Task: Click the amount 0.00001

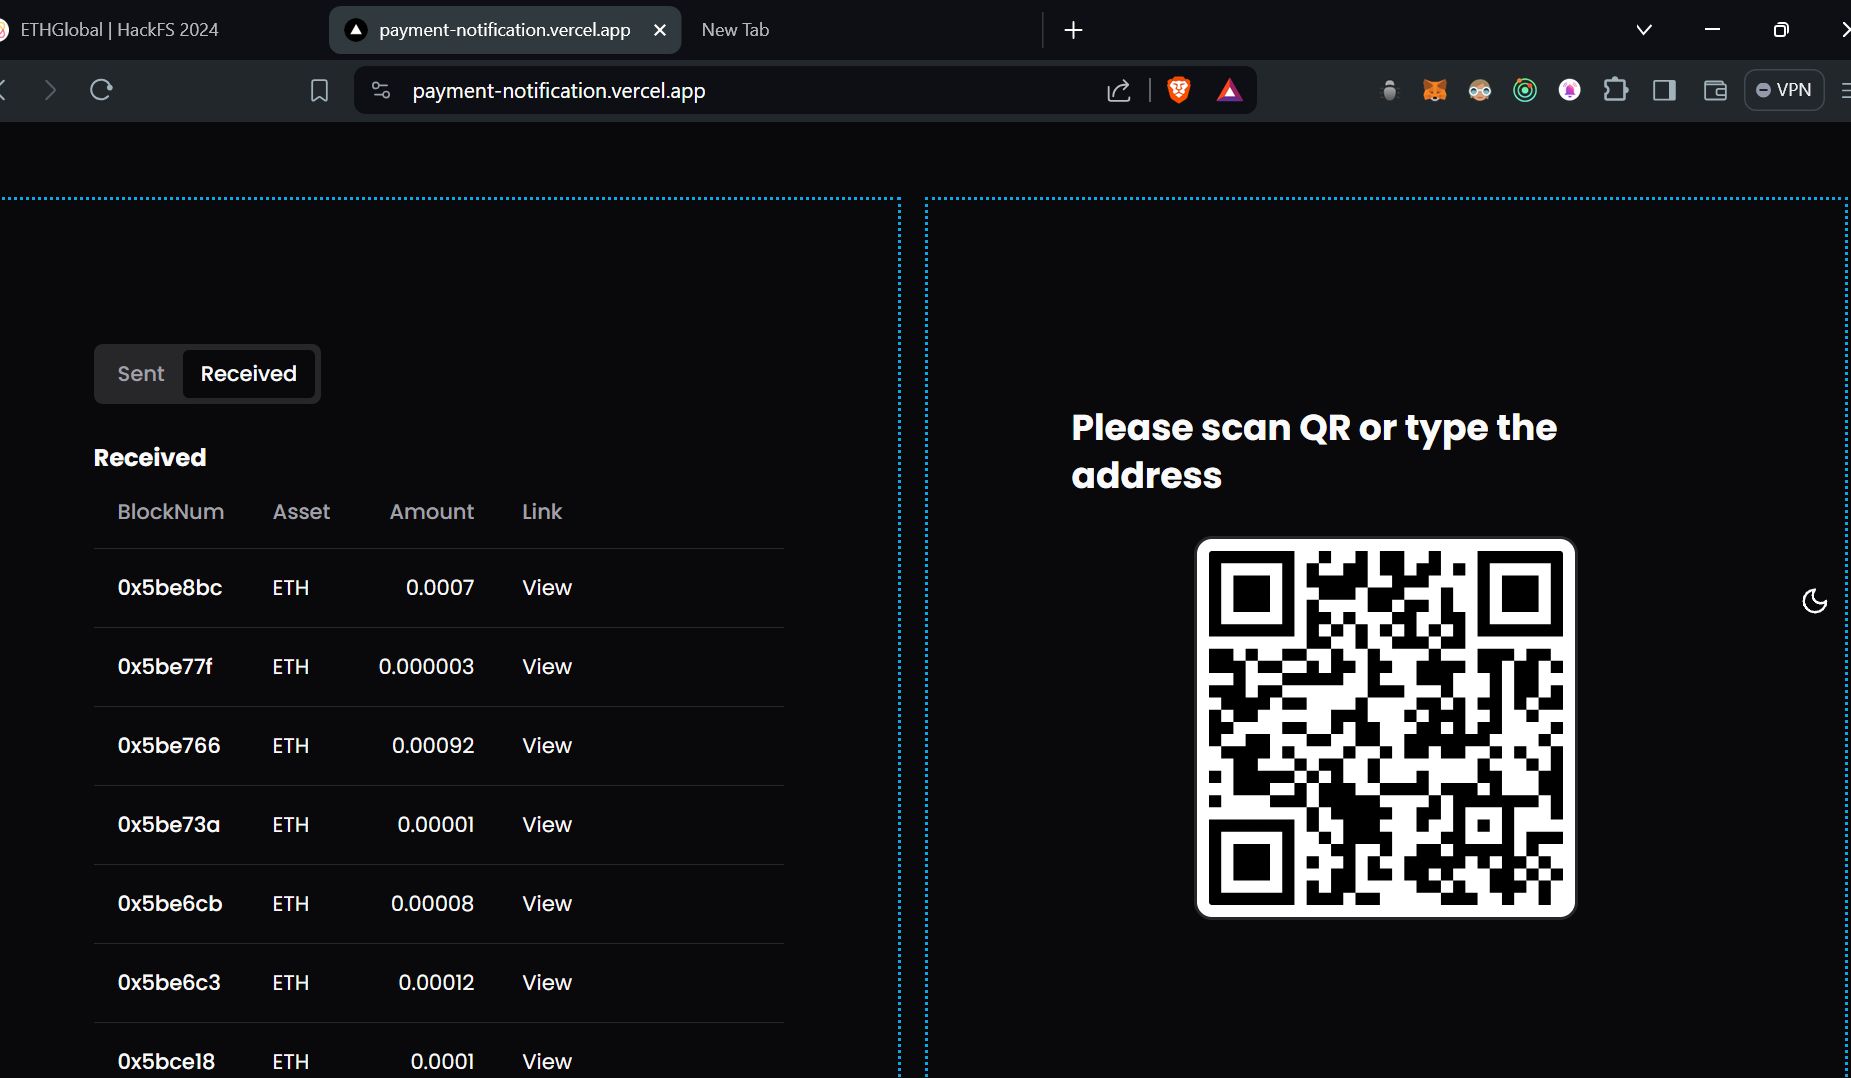Action: (436, 825)
